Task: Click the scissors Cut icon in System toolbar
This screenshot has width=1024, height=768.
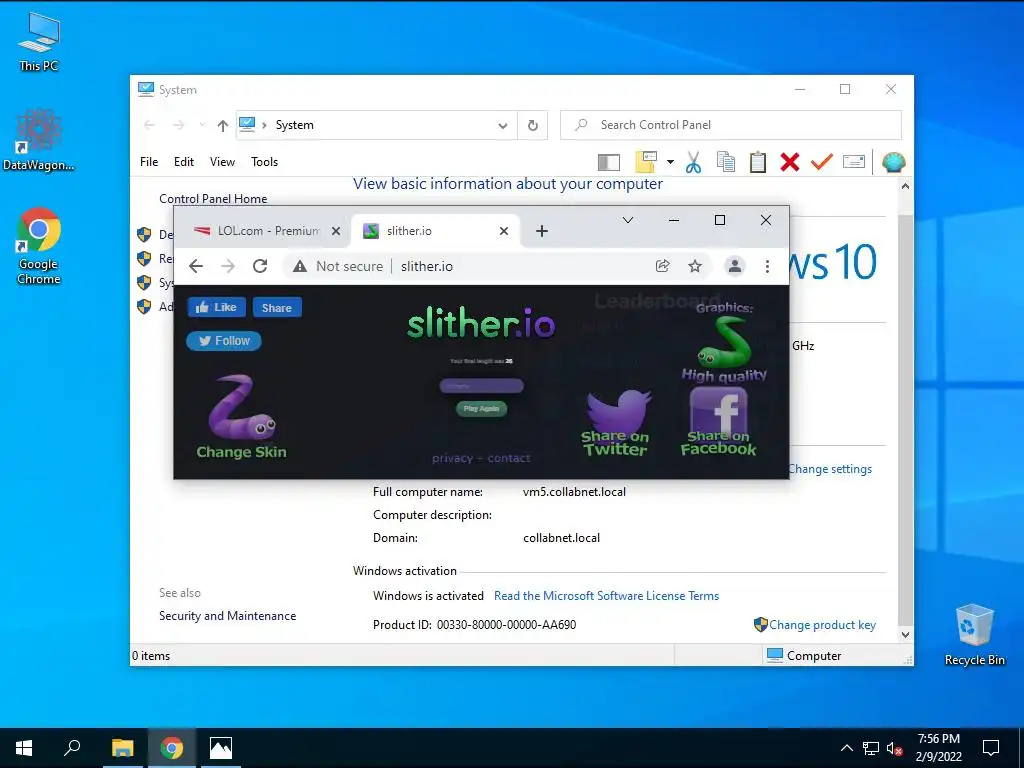Action: [694, 162]
